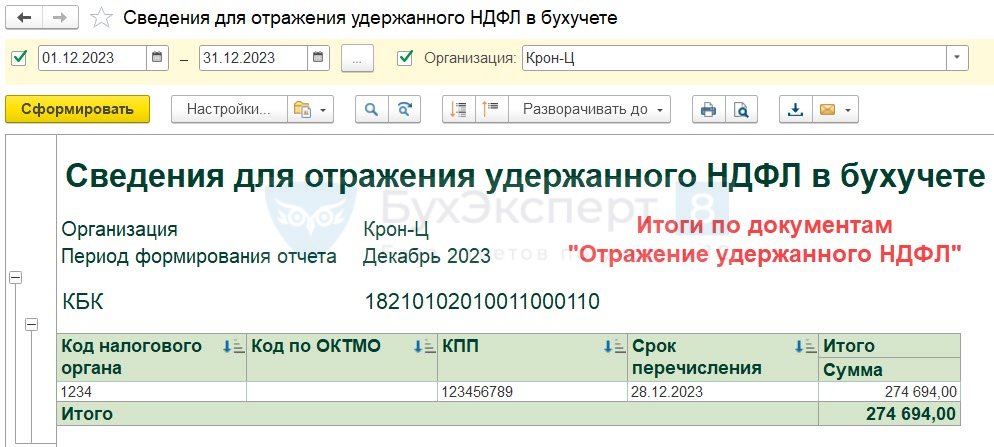
Task: Open period selection with ellipsis button
Action: (x=357, y=58)
